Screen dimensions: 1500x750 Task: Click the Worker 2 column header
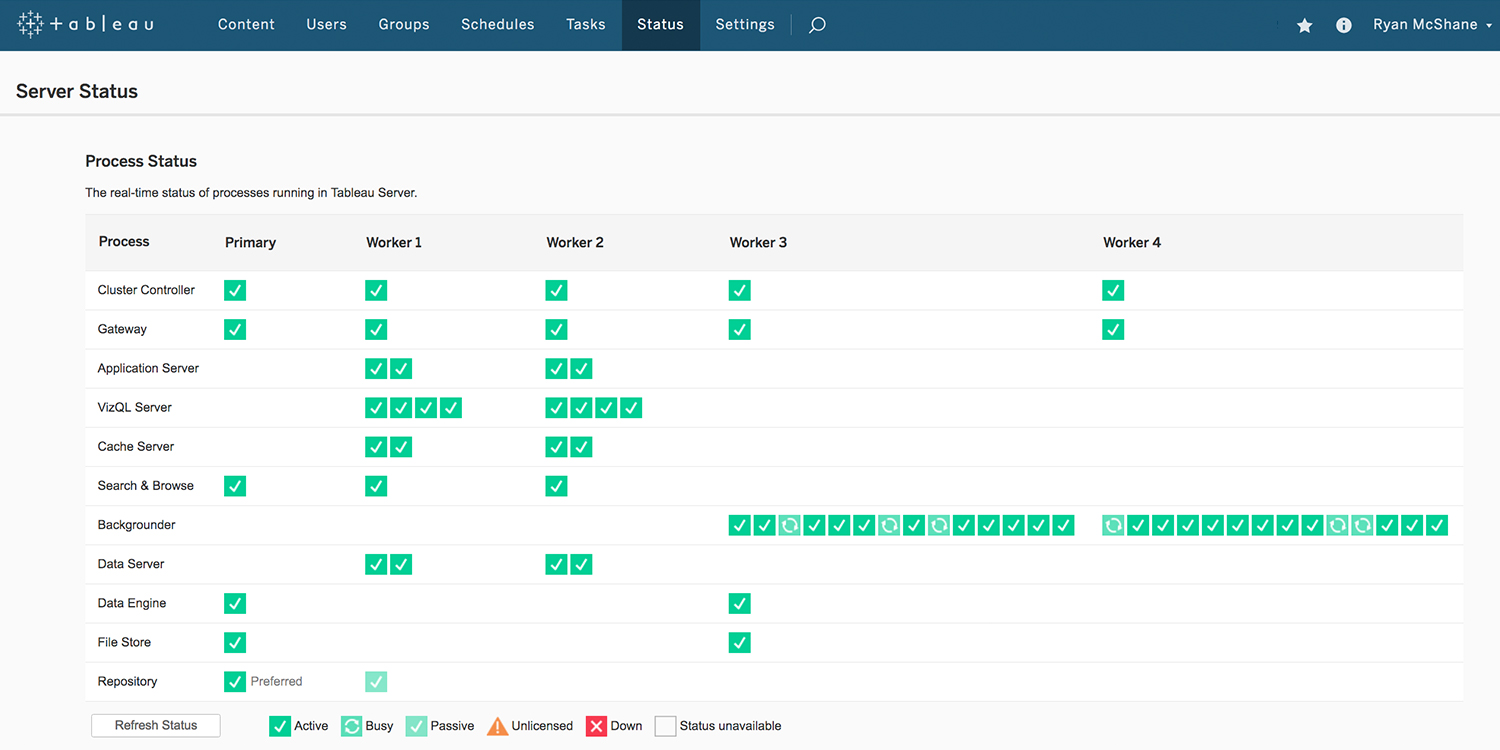point(575,242)
